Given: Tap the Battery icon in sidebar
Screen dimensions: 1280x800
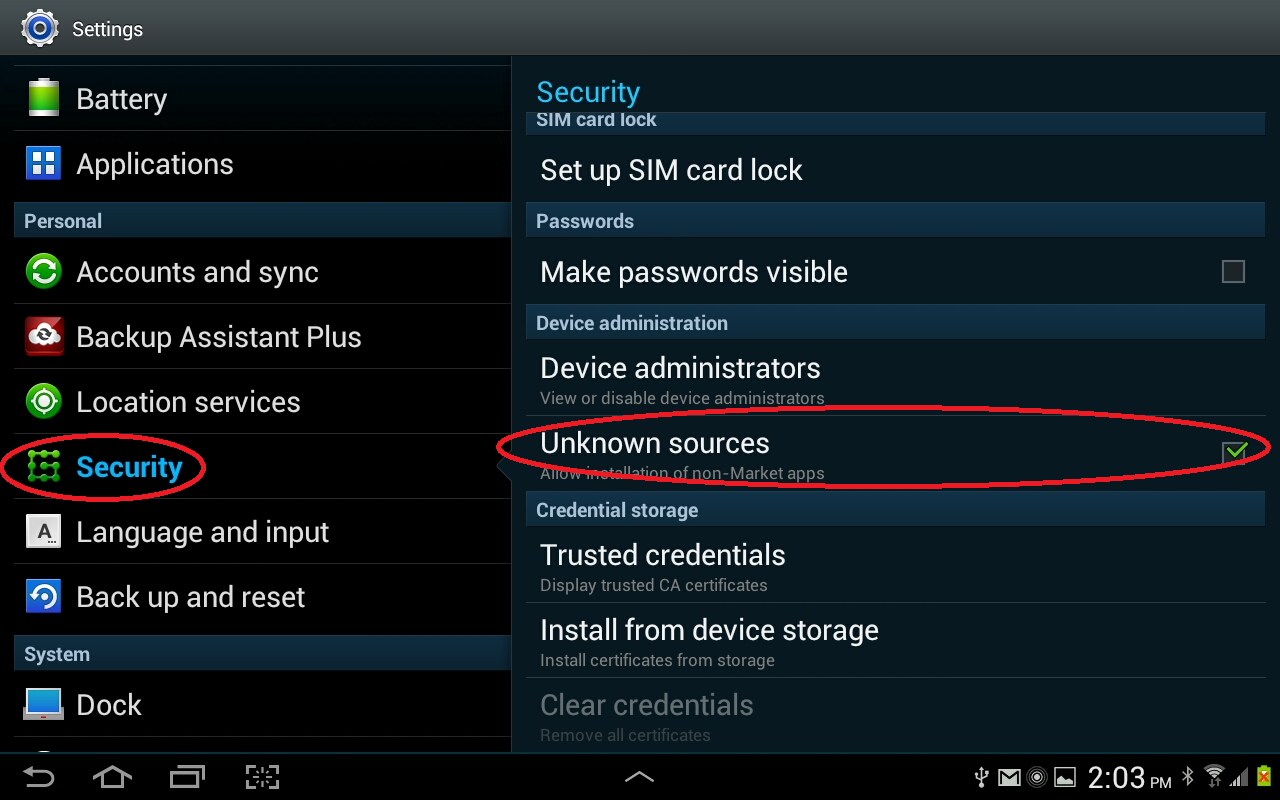Looking at the screenshot, I should (44, 99).
